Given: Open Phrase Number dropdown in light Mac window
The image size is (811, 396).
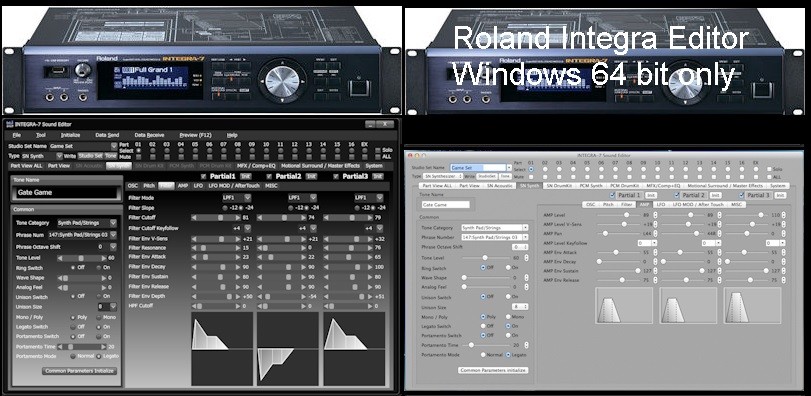Looking at the screenshot, I should pyautogui.click(x=525, y=237).
